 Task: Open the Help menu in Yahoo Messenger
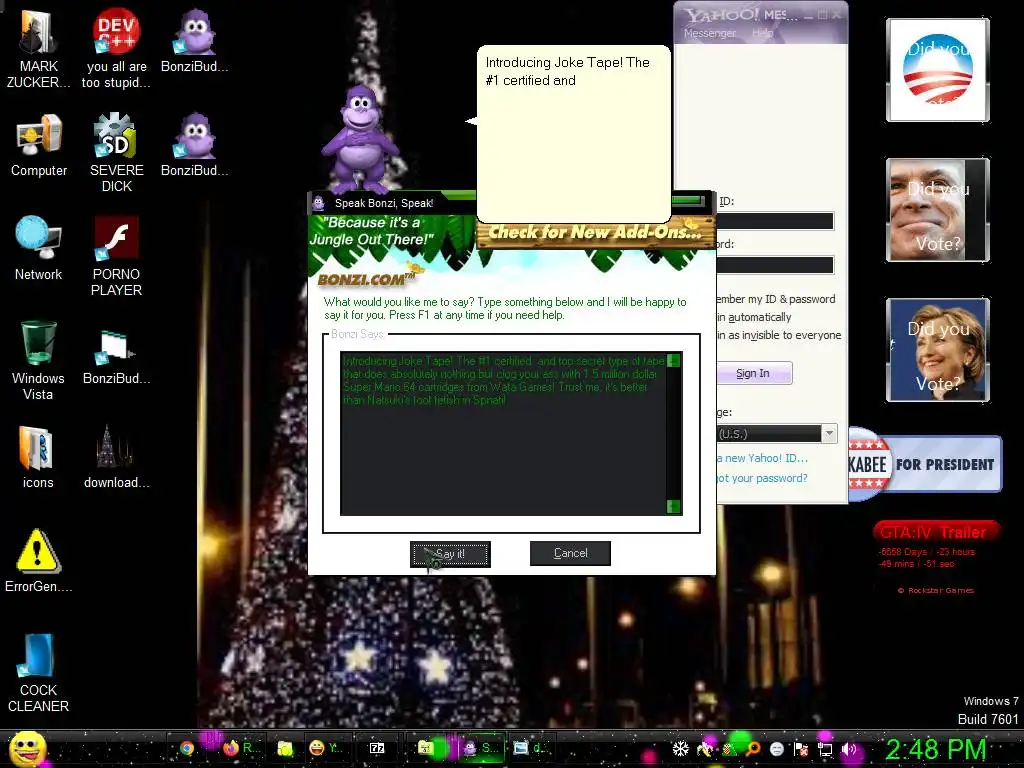pos(762,33)
